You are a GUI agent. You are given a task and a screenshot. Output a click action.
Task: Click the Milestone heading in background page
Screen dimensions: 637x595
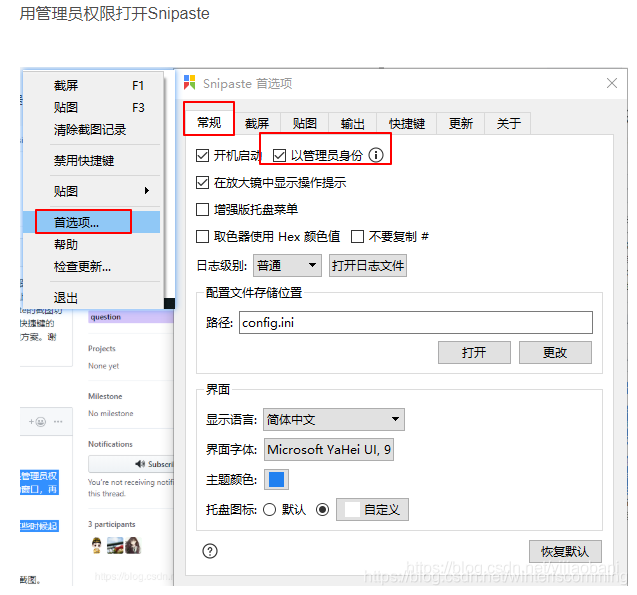(105, 396)
